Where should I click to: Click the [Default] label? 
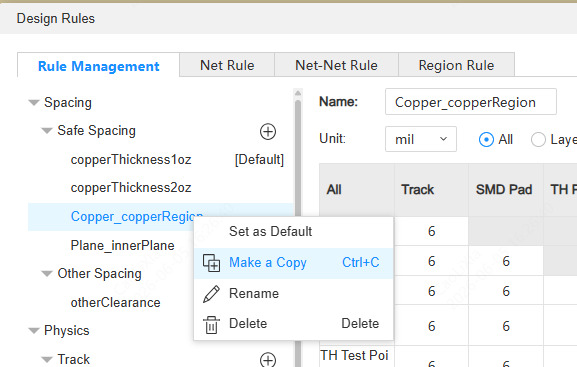coord(259,159)
